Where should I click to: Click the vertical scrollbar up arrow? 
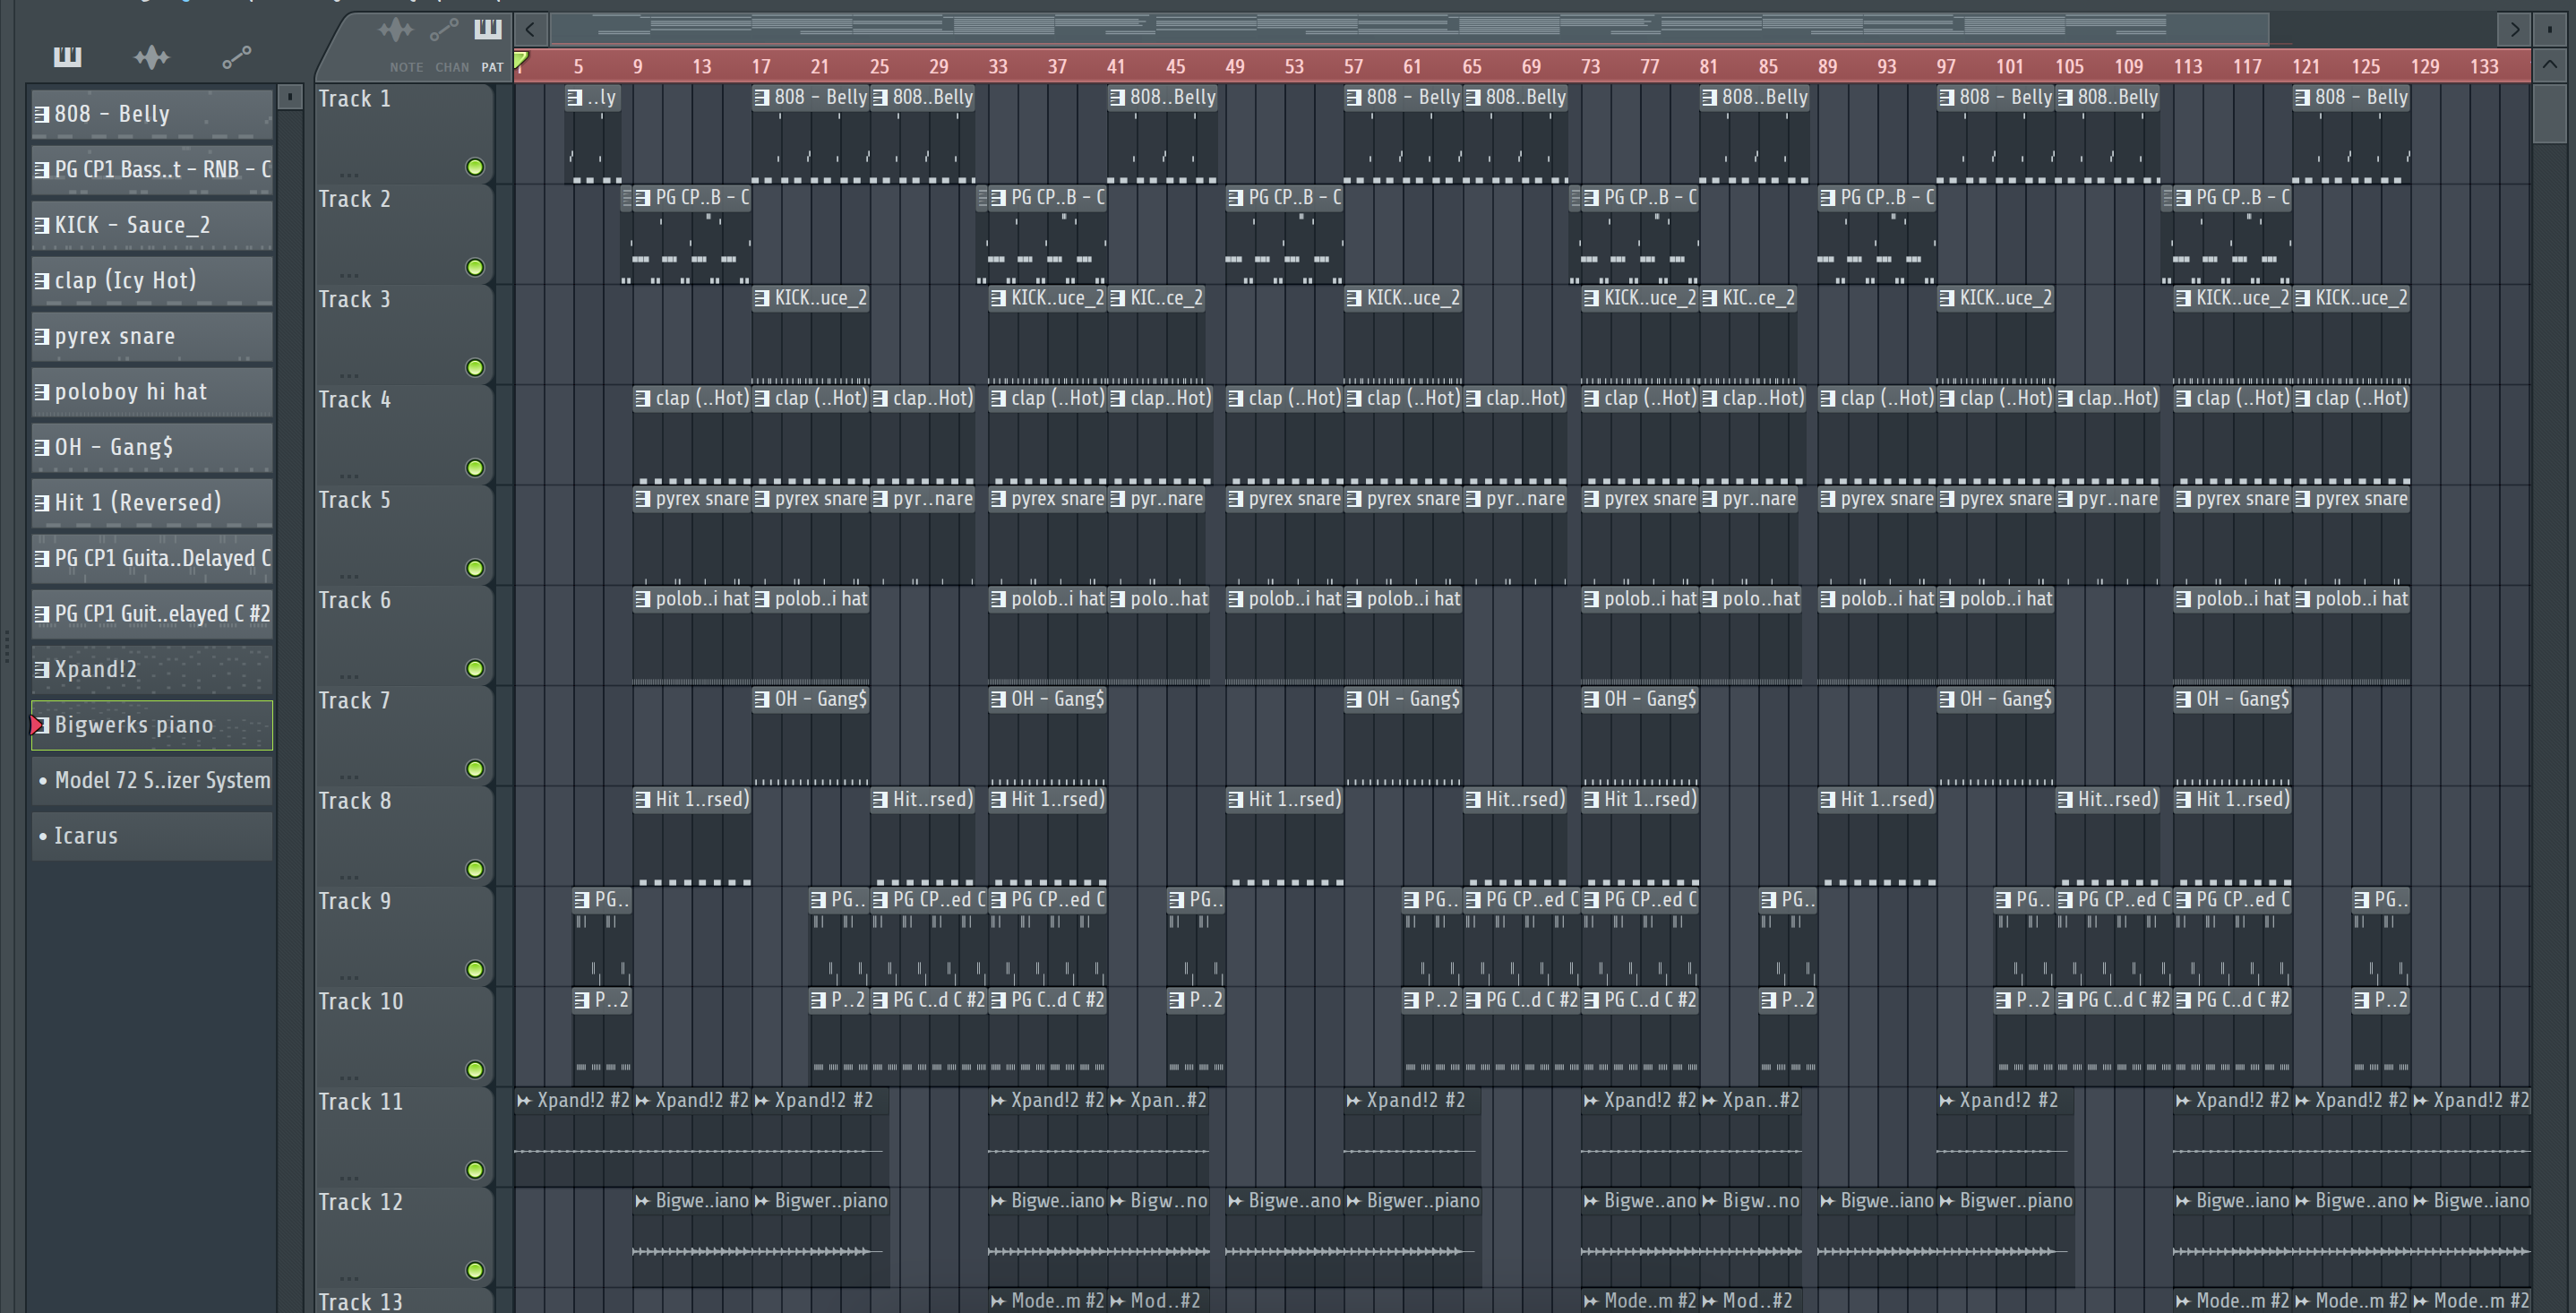pyautogui.click(x=2550, y=66)
